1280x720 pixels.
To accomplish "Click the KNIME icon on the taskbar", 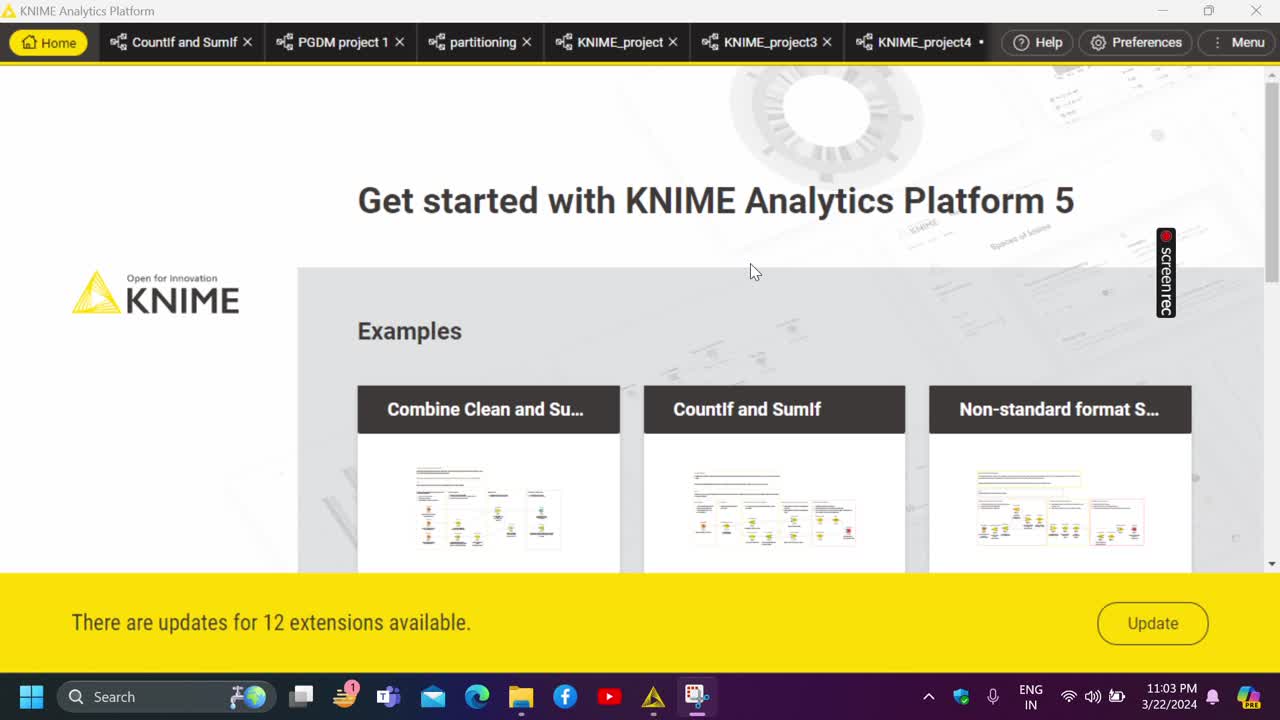I will click(x=653, y=697).
